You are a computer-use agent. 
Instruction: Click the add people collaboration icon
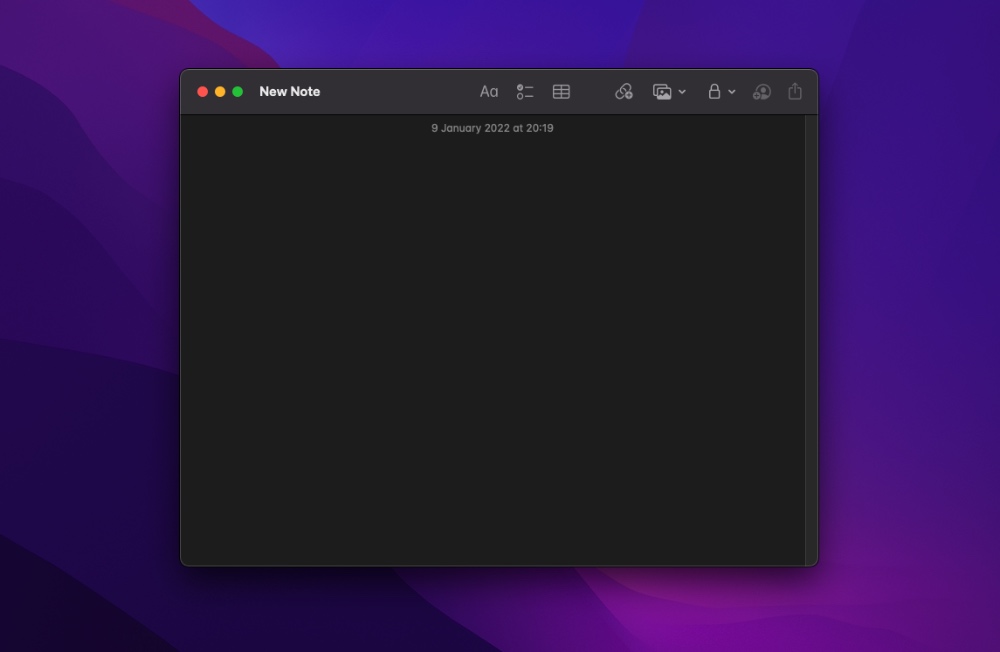tap(761, 92)
